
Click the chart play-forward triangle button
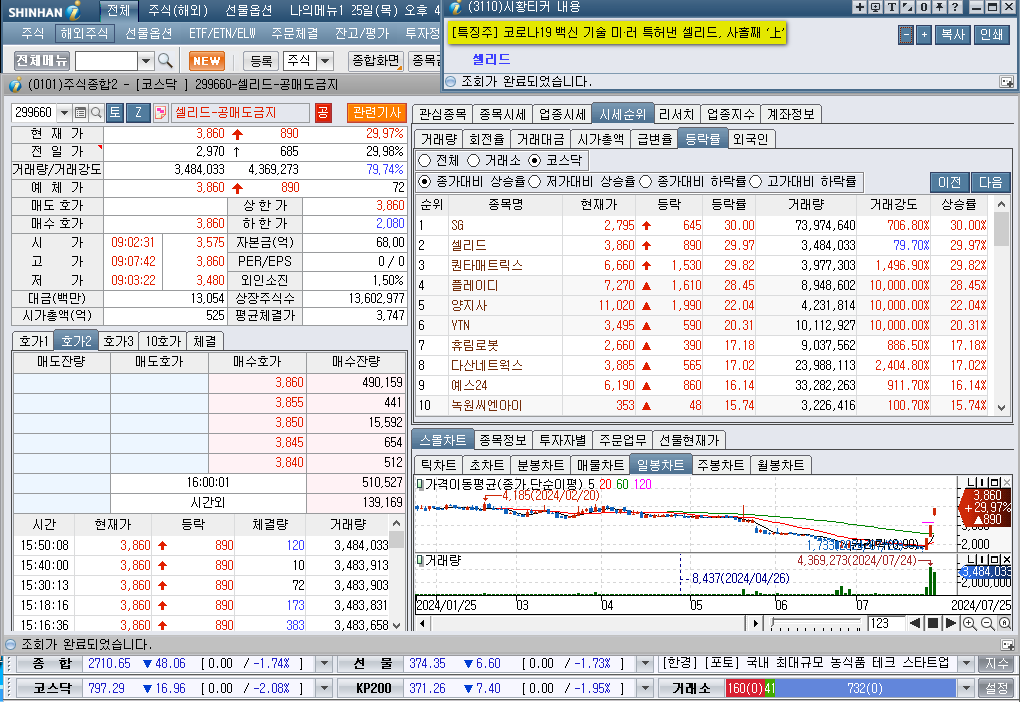tap(950, 623)
